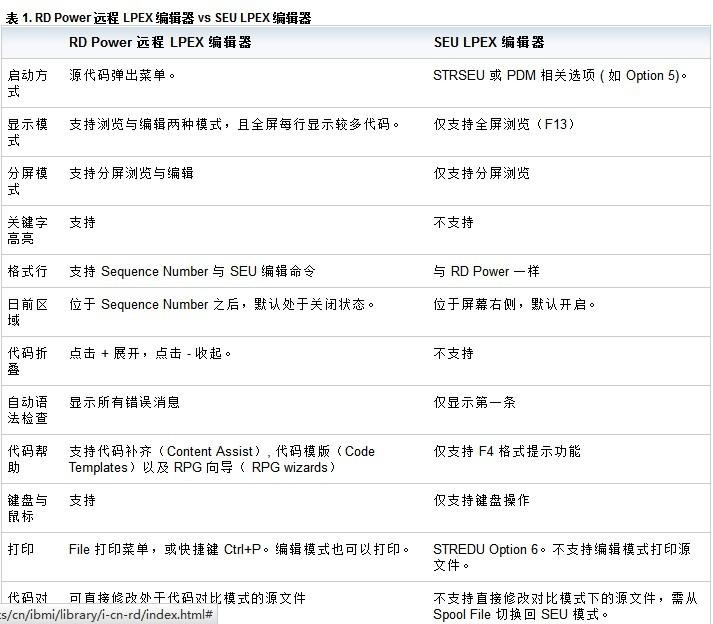This screenshot has height=624, width=713.
Task: Click '不支持' in the 关键字高亮 row
Action: point(453,222)
